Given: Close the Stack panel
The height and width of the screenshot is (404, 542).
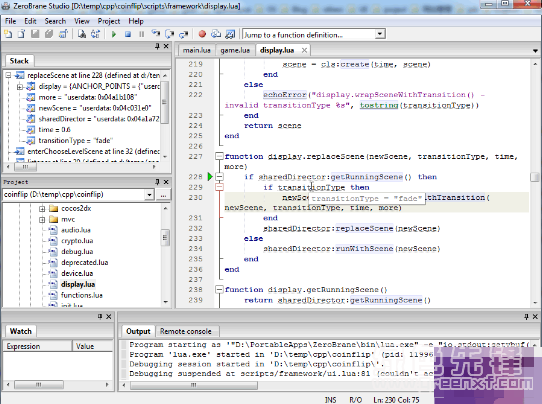Looking at the screenshot, I should tap(166, 46).
